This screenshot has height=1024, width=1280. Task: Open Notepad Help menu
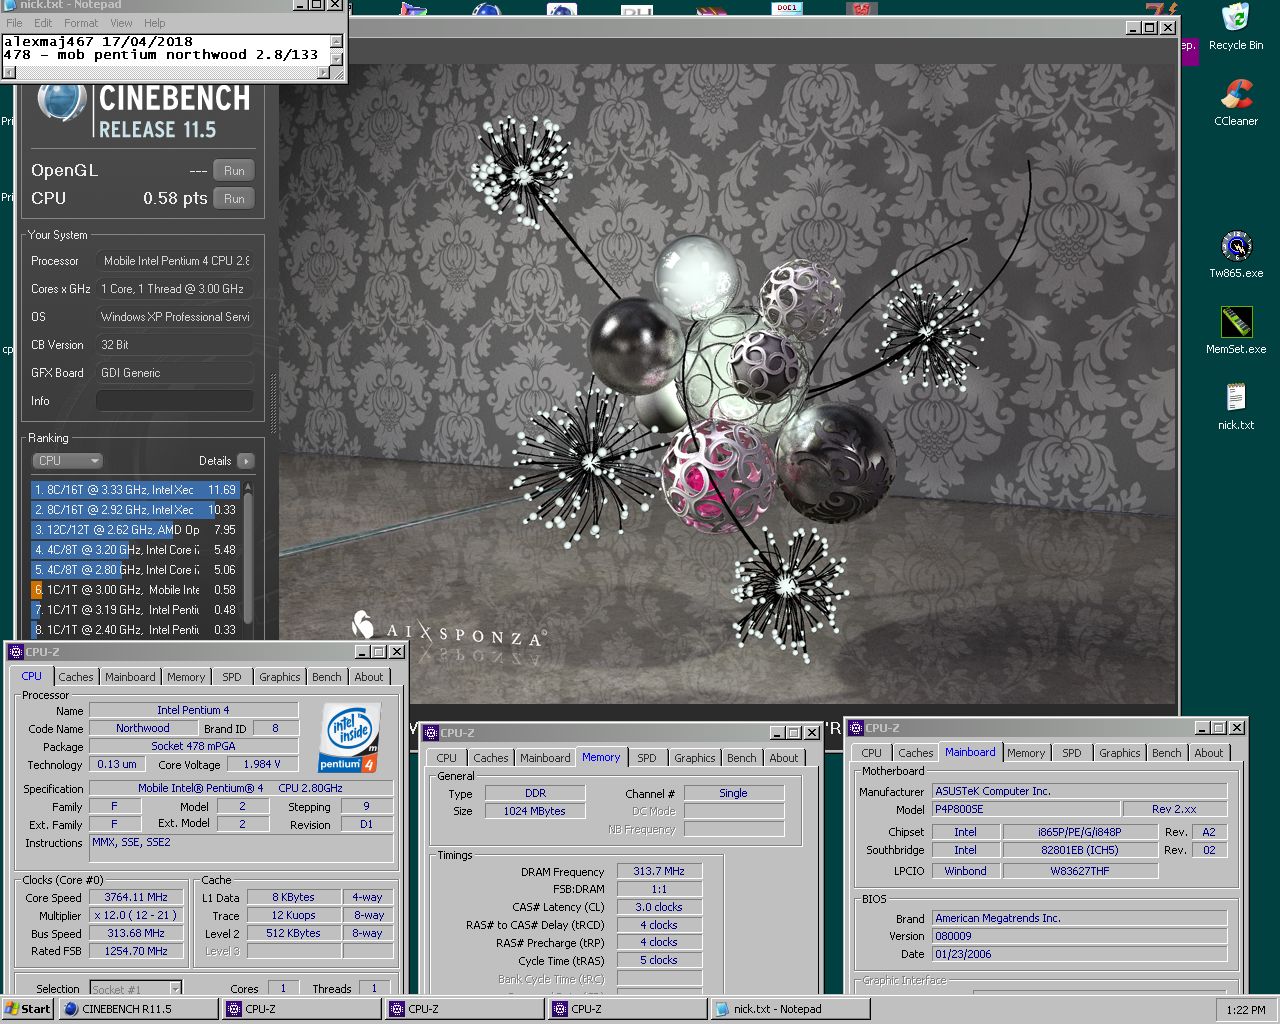[154, 23]
